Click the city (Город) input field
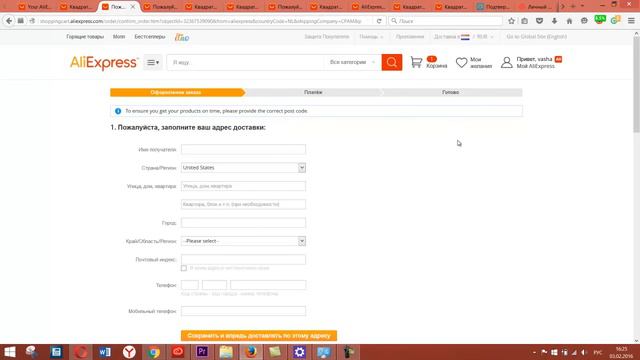This screenshot has height=360, width=640. pos(243,223)
